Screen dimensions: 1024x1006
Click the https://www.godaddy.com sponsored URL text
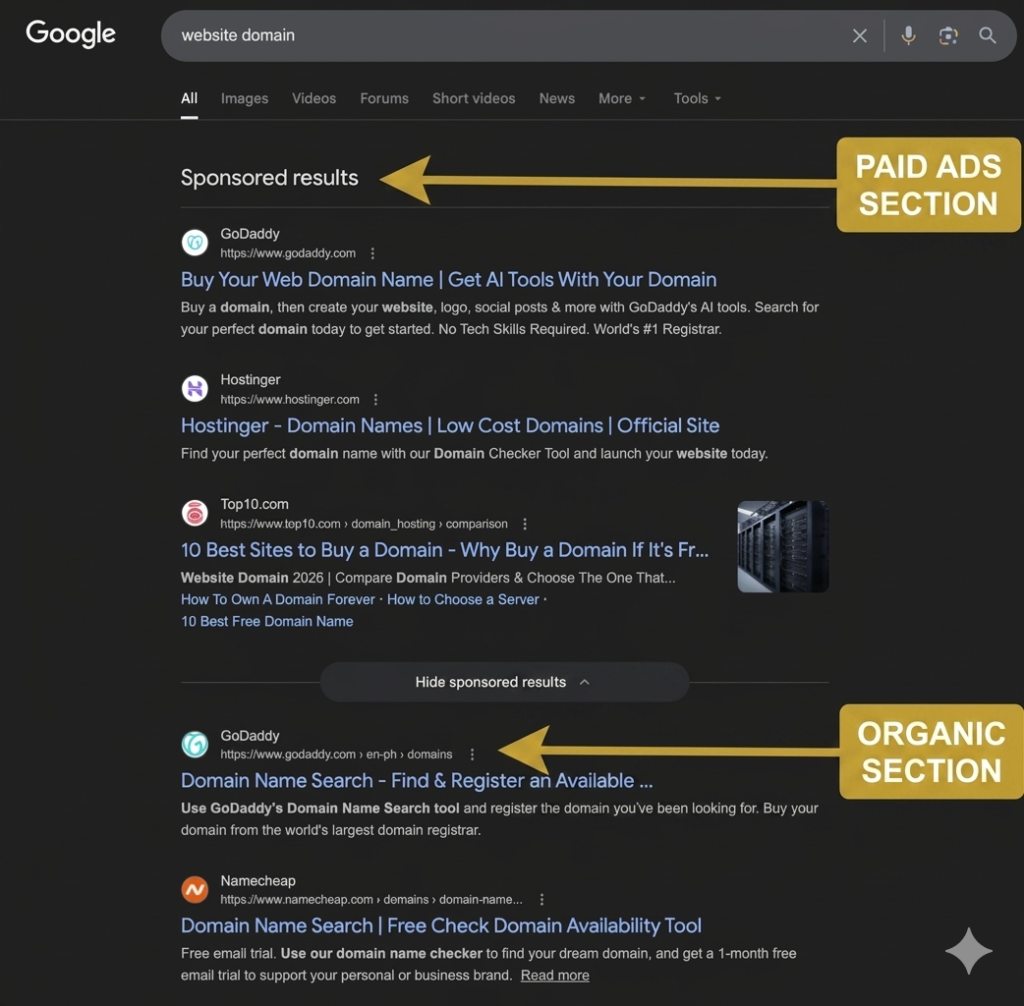pyautogui.click(x=288, y=253)
